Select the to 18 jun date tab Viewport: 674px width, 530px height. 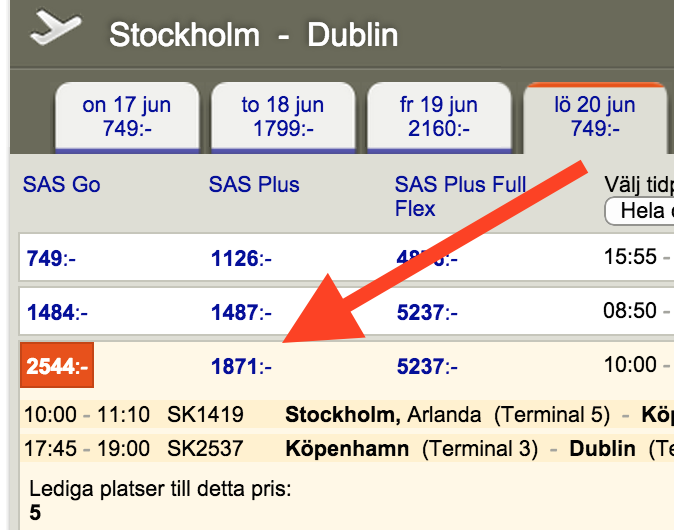click(x=283, y=117)
